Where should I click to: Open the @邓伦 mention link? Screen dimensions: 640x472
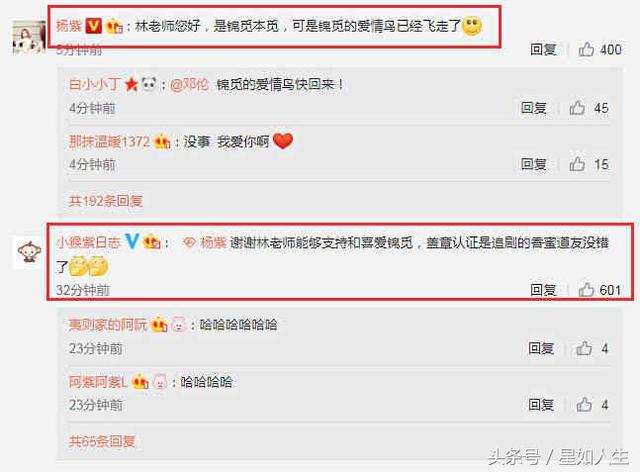(x=189, y=85)
